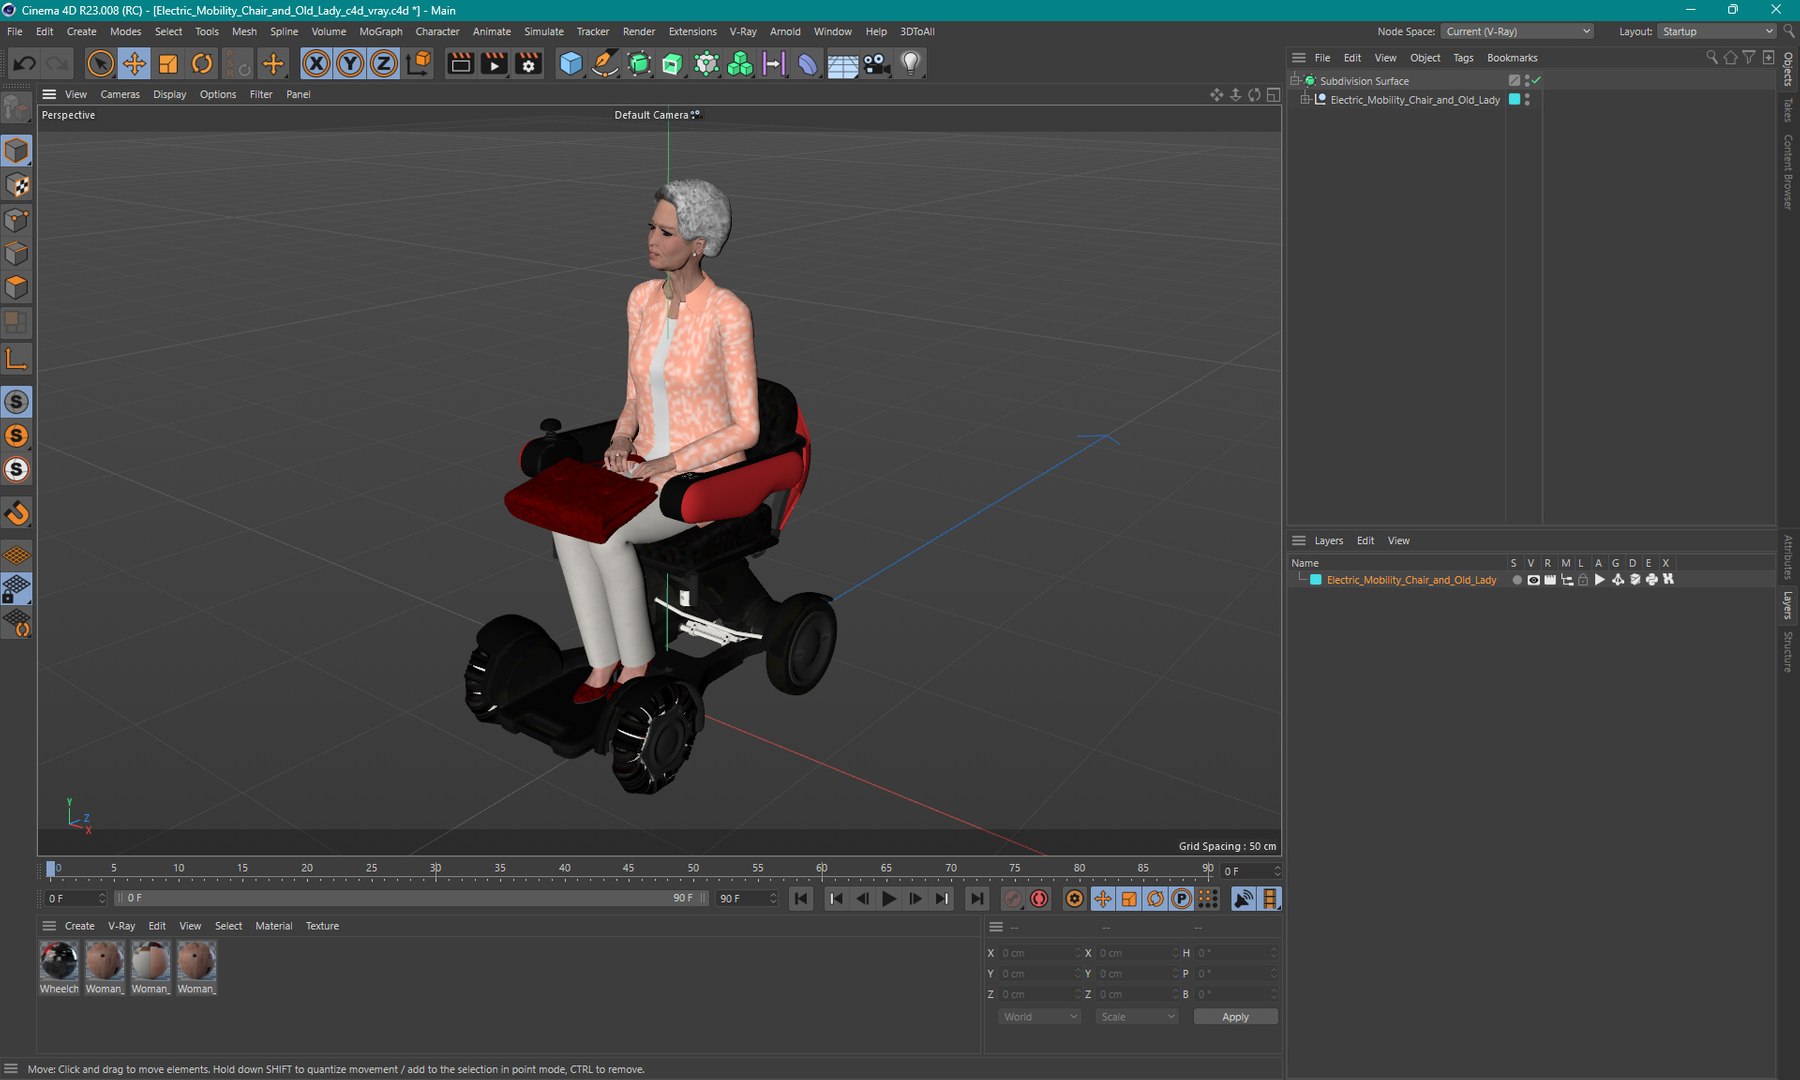Select the Wheelchair material thumbnail
The height and width of the screenshot is (1080, 1800).
59,961
